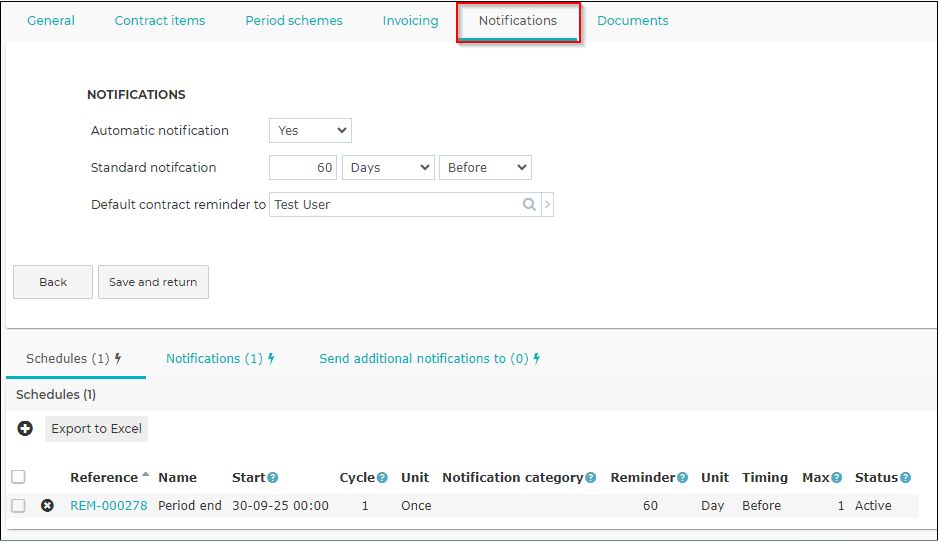This screenshot has width=938, height=543.
Task: Tick the checkbox for row REM-000278
Action: pyautogui.click(x=19, y=506)
